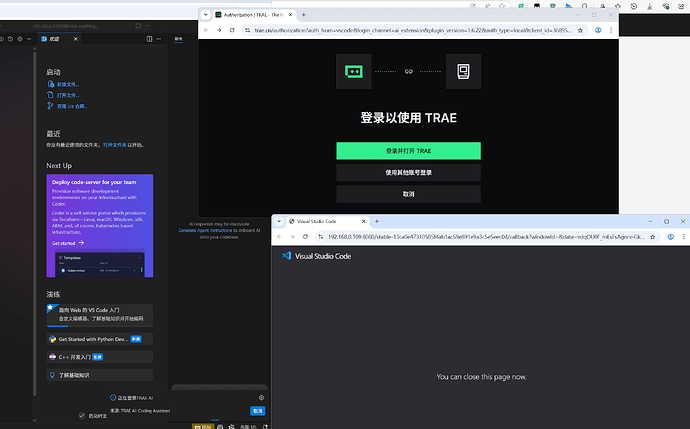Screen dimensions: 690x429
Task: Click 'You can close this page now.' text
Action: [x=481, y=377]
